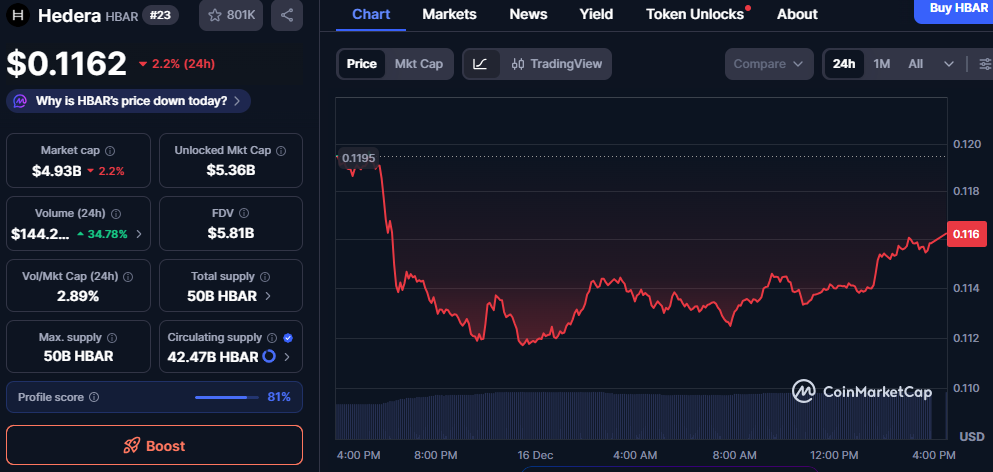Click the share icon beside the watchlist count
Viewport: 993px width, 472px height.
(287, 15)
